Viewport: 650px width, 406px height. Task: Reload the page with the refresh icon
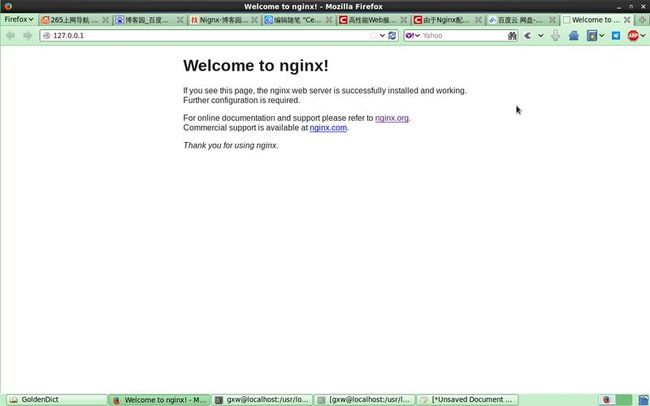tap(392, 36)
